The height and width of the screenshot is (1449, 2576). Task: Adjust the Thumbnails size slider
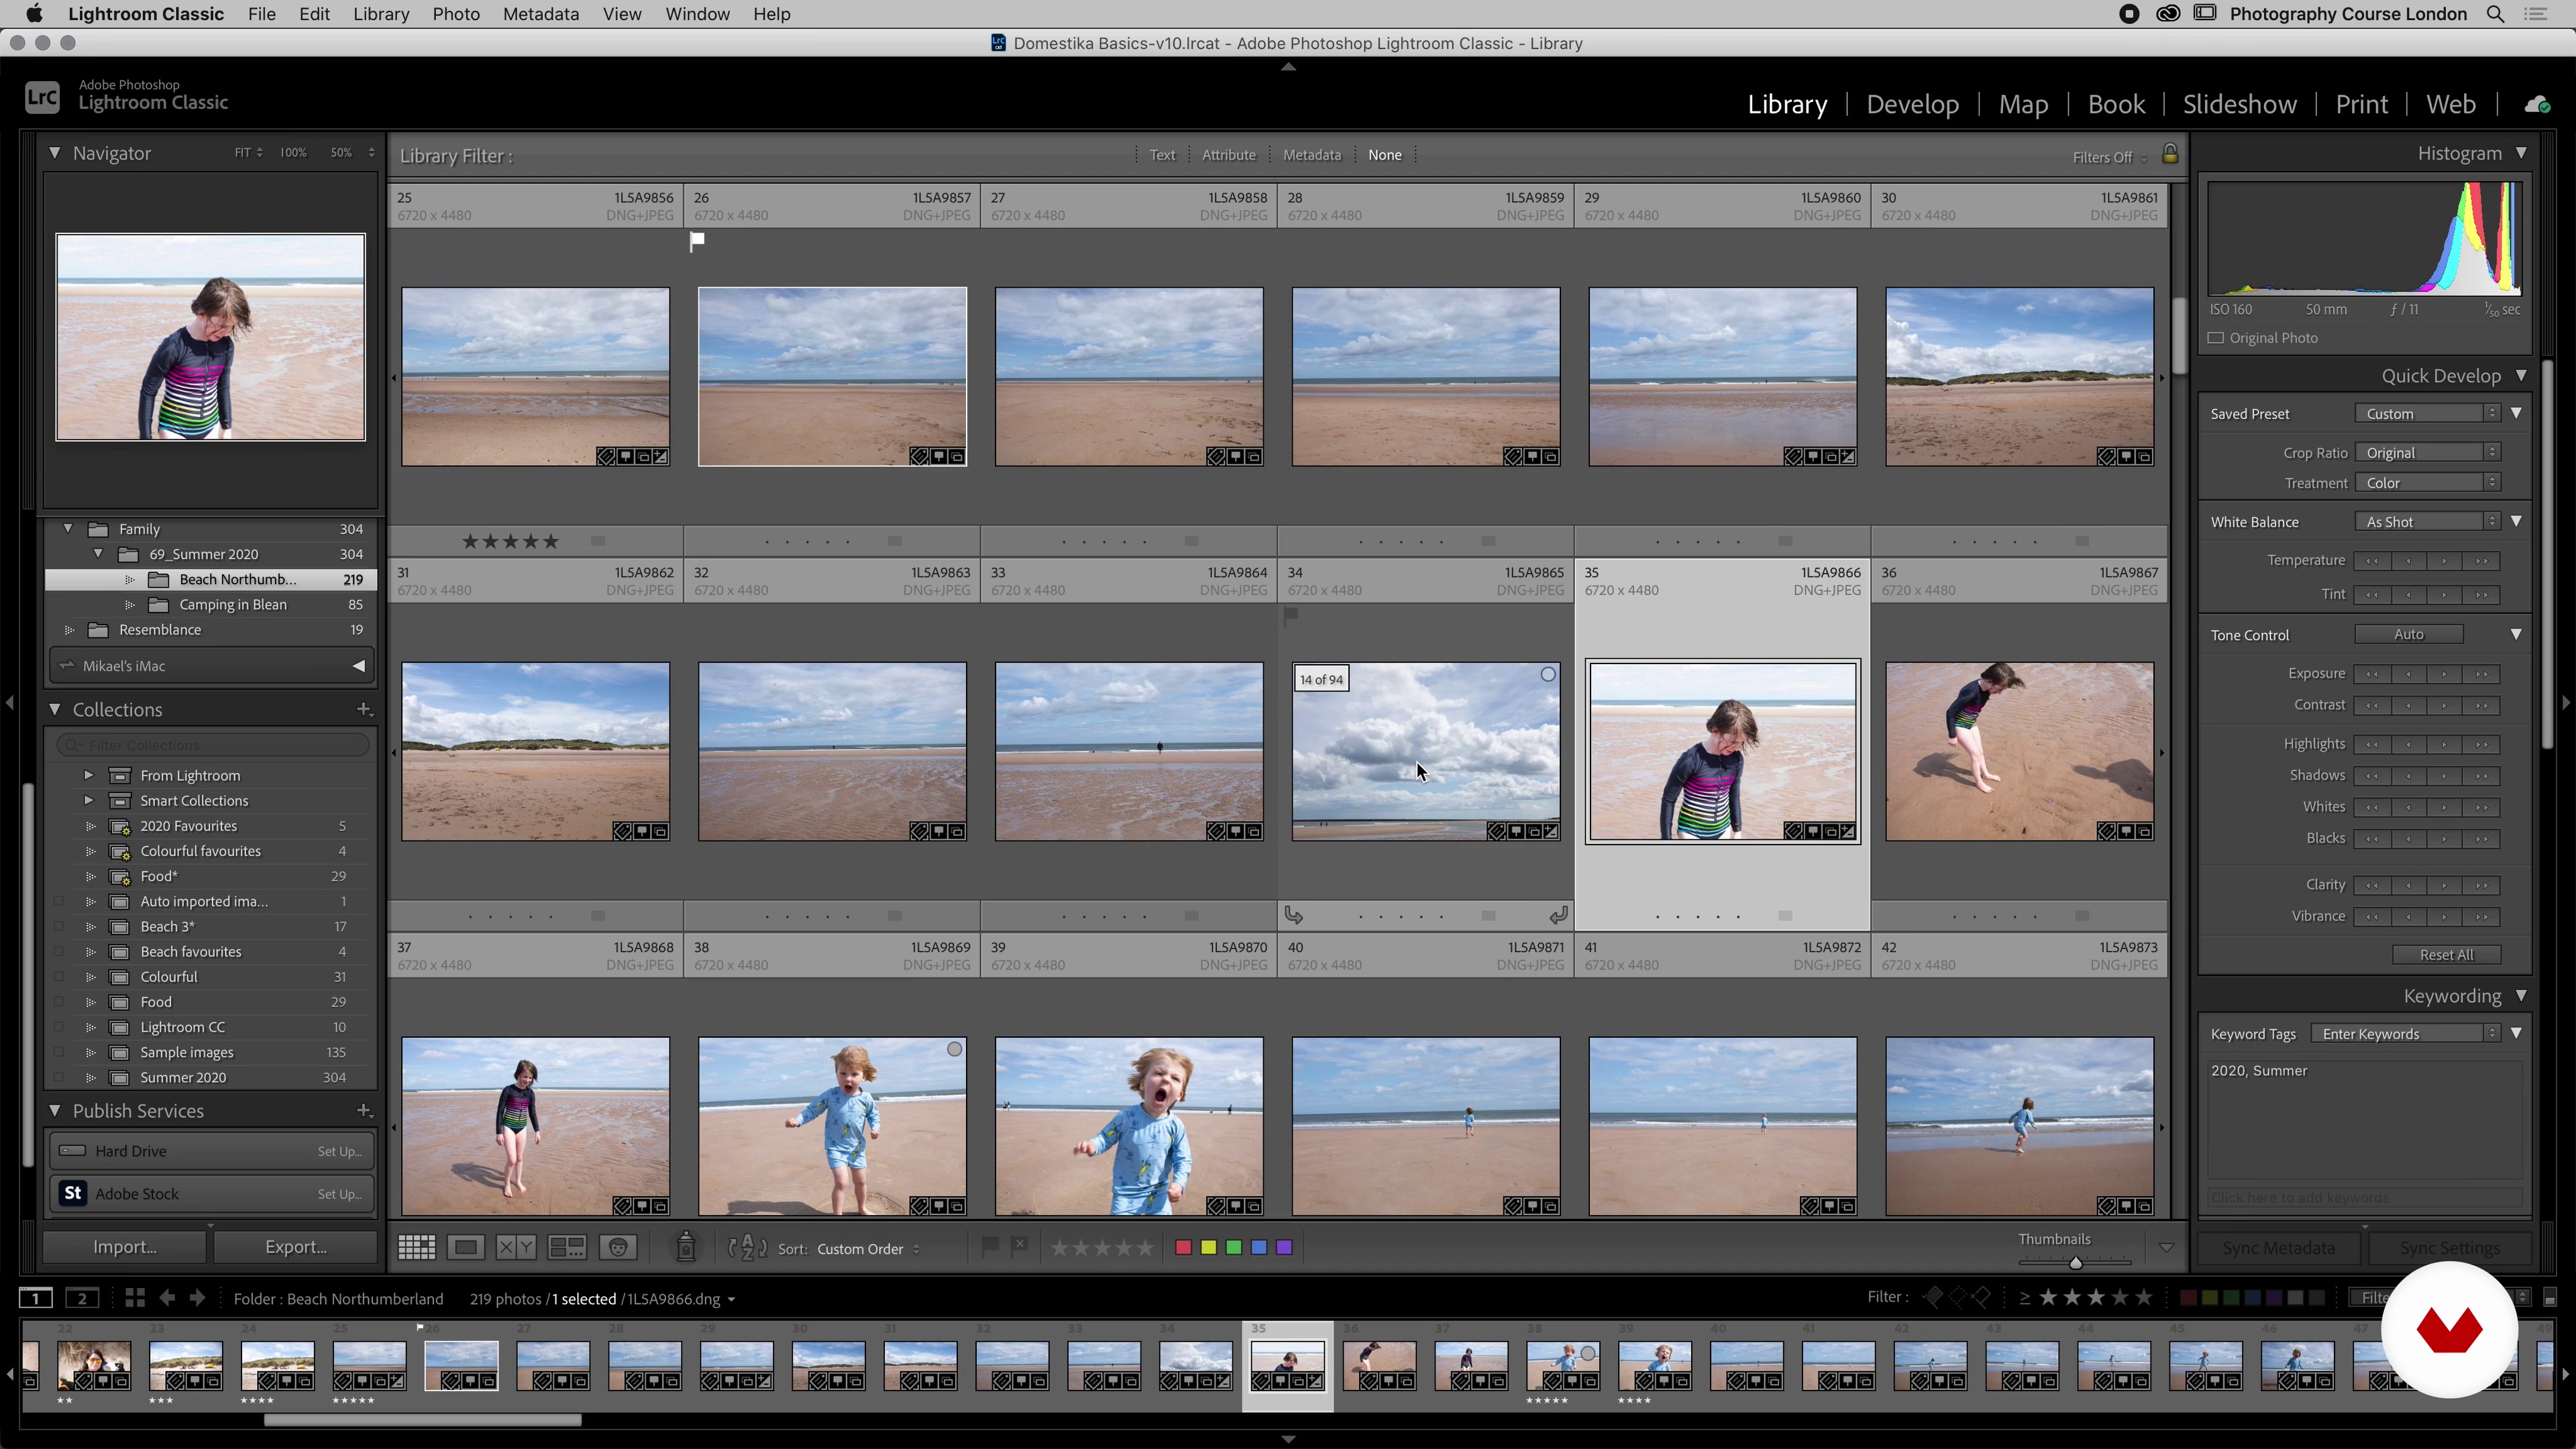2076,1262
